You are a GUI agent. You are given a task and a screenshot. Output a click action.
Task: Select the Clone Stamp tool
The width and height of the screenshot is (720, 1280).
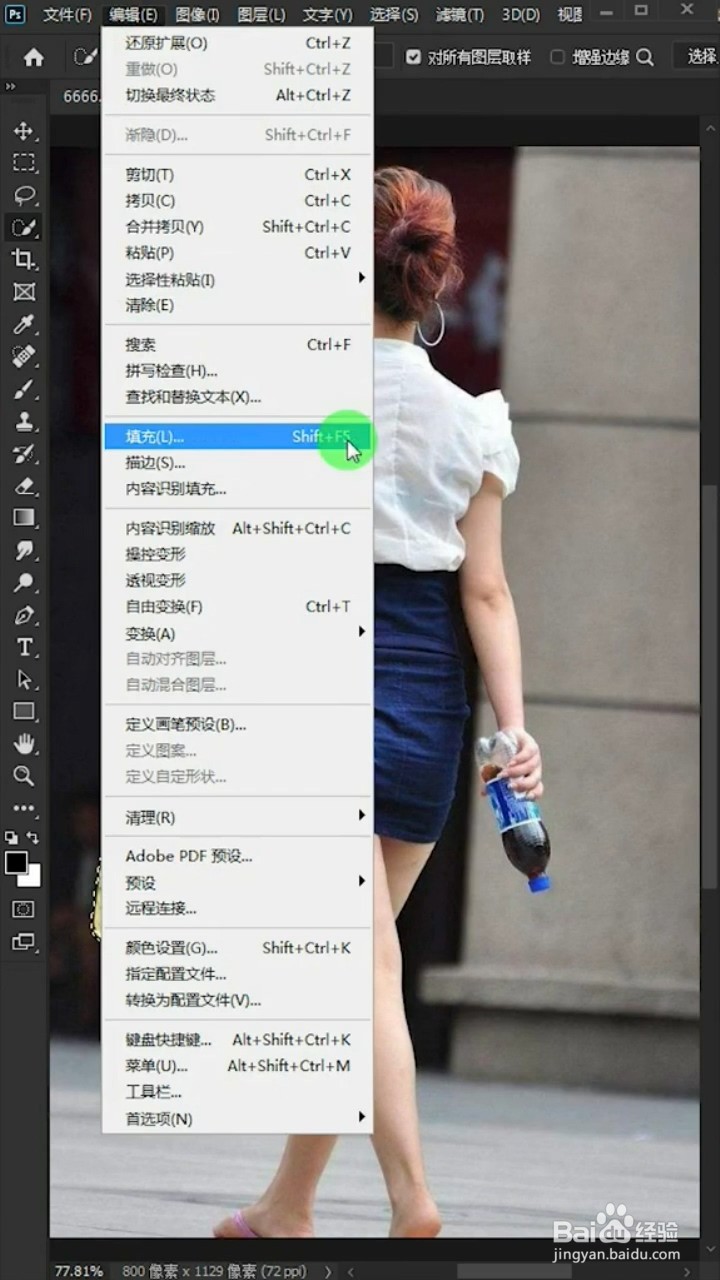tap(24, 421)
